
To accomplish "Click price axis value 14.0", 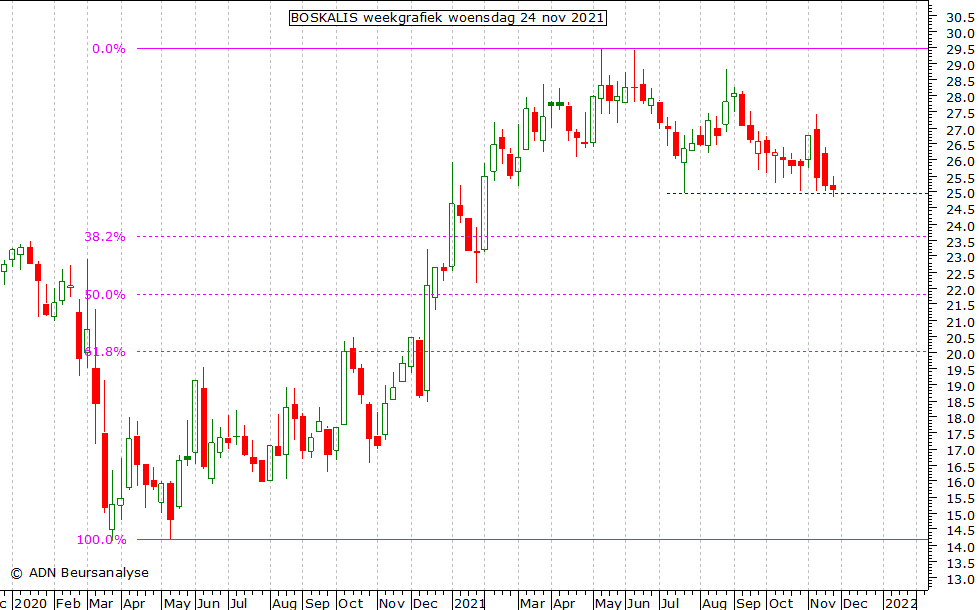I will click(x=960, y=547).
